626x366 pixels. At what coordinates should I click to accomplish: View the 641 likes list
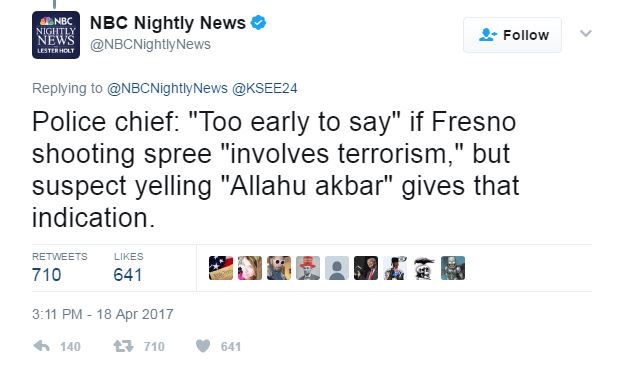coord(128,268)
